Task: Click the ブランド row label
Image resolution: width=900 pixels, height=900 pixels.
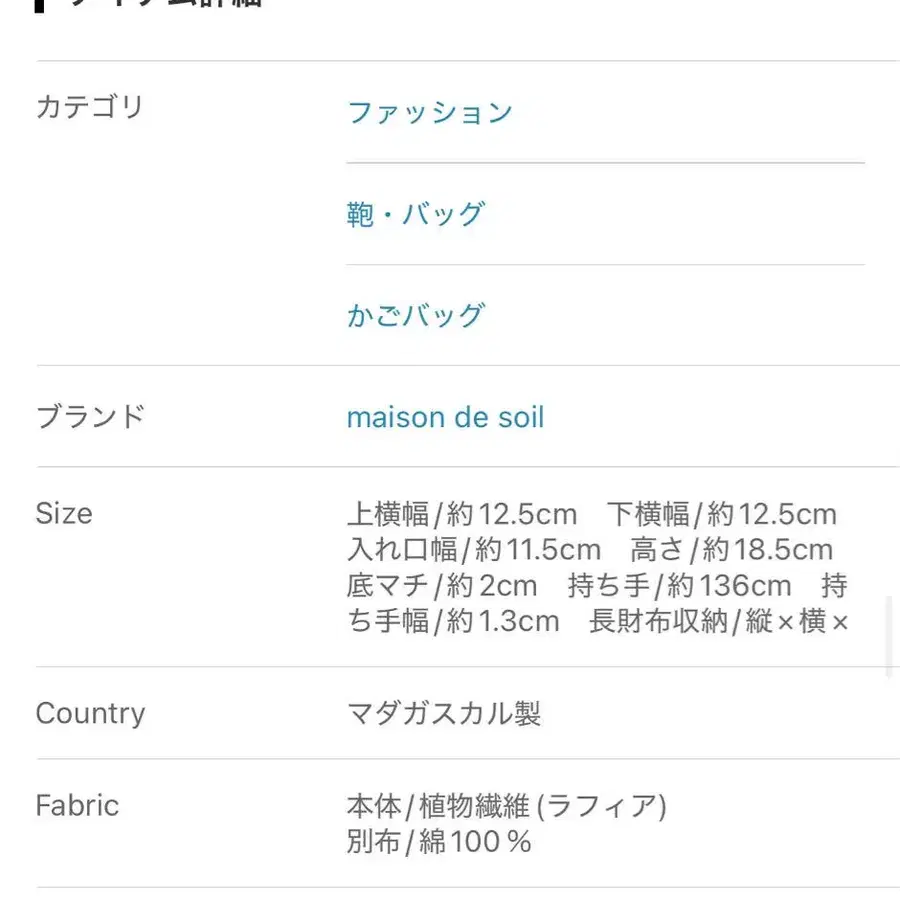Action: (x=90, y=417)
